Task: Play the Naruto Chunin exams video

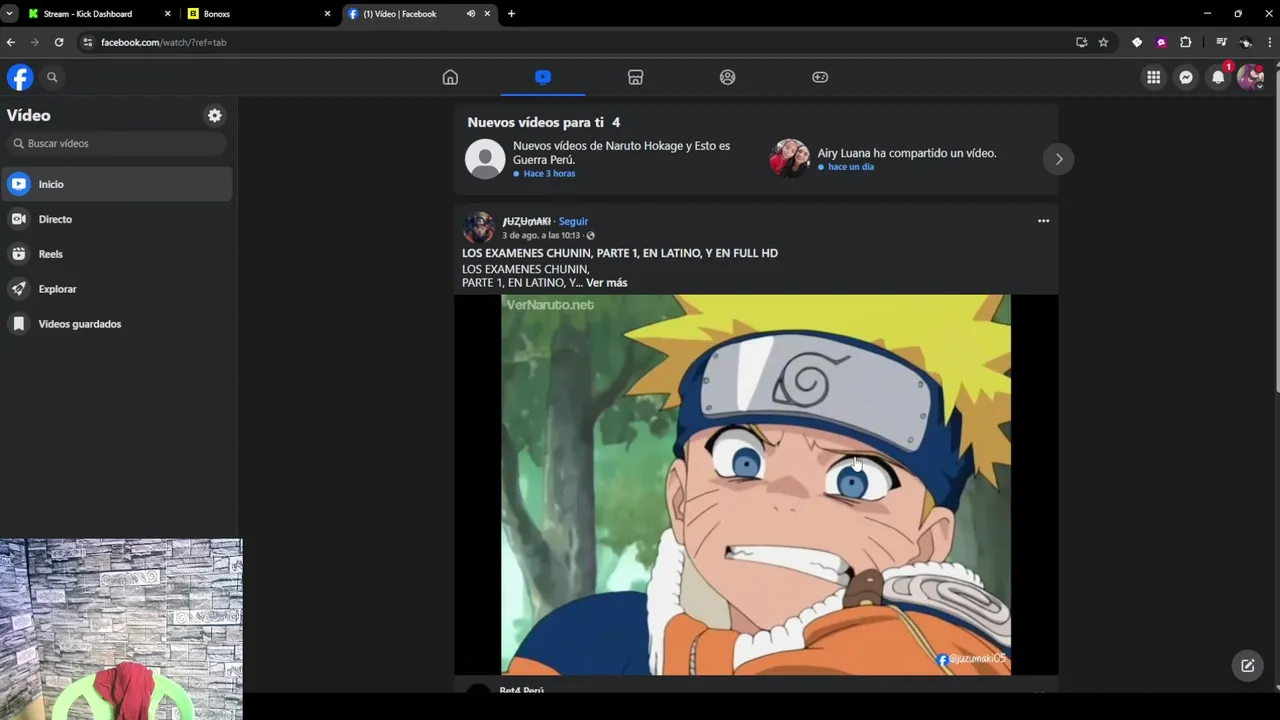Action: click(x=756, y=484)
